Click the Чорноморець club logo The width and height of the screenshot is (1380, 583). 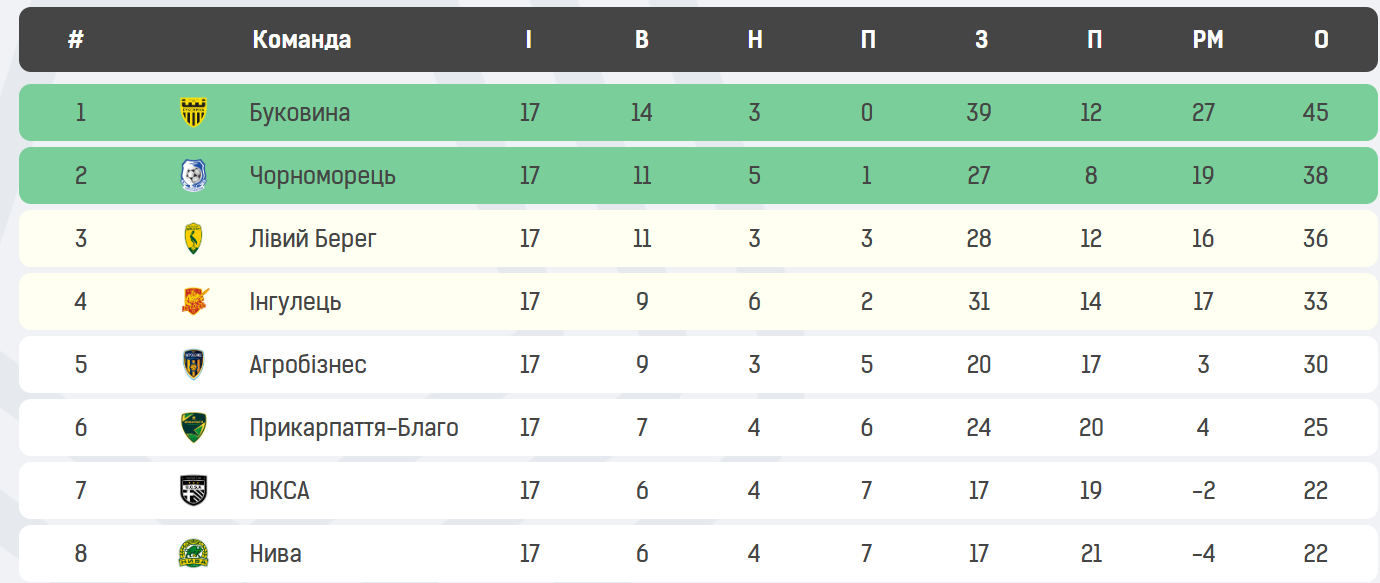[x=193, y=176]
